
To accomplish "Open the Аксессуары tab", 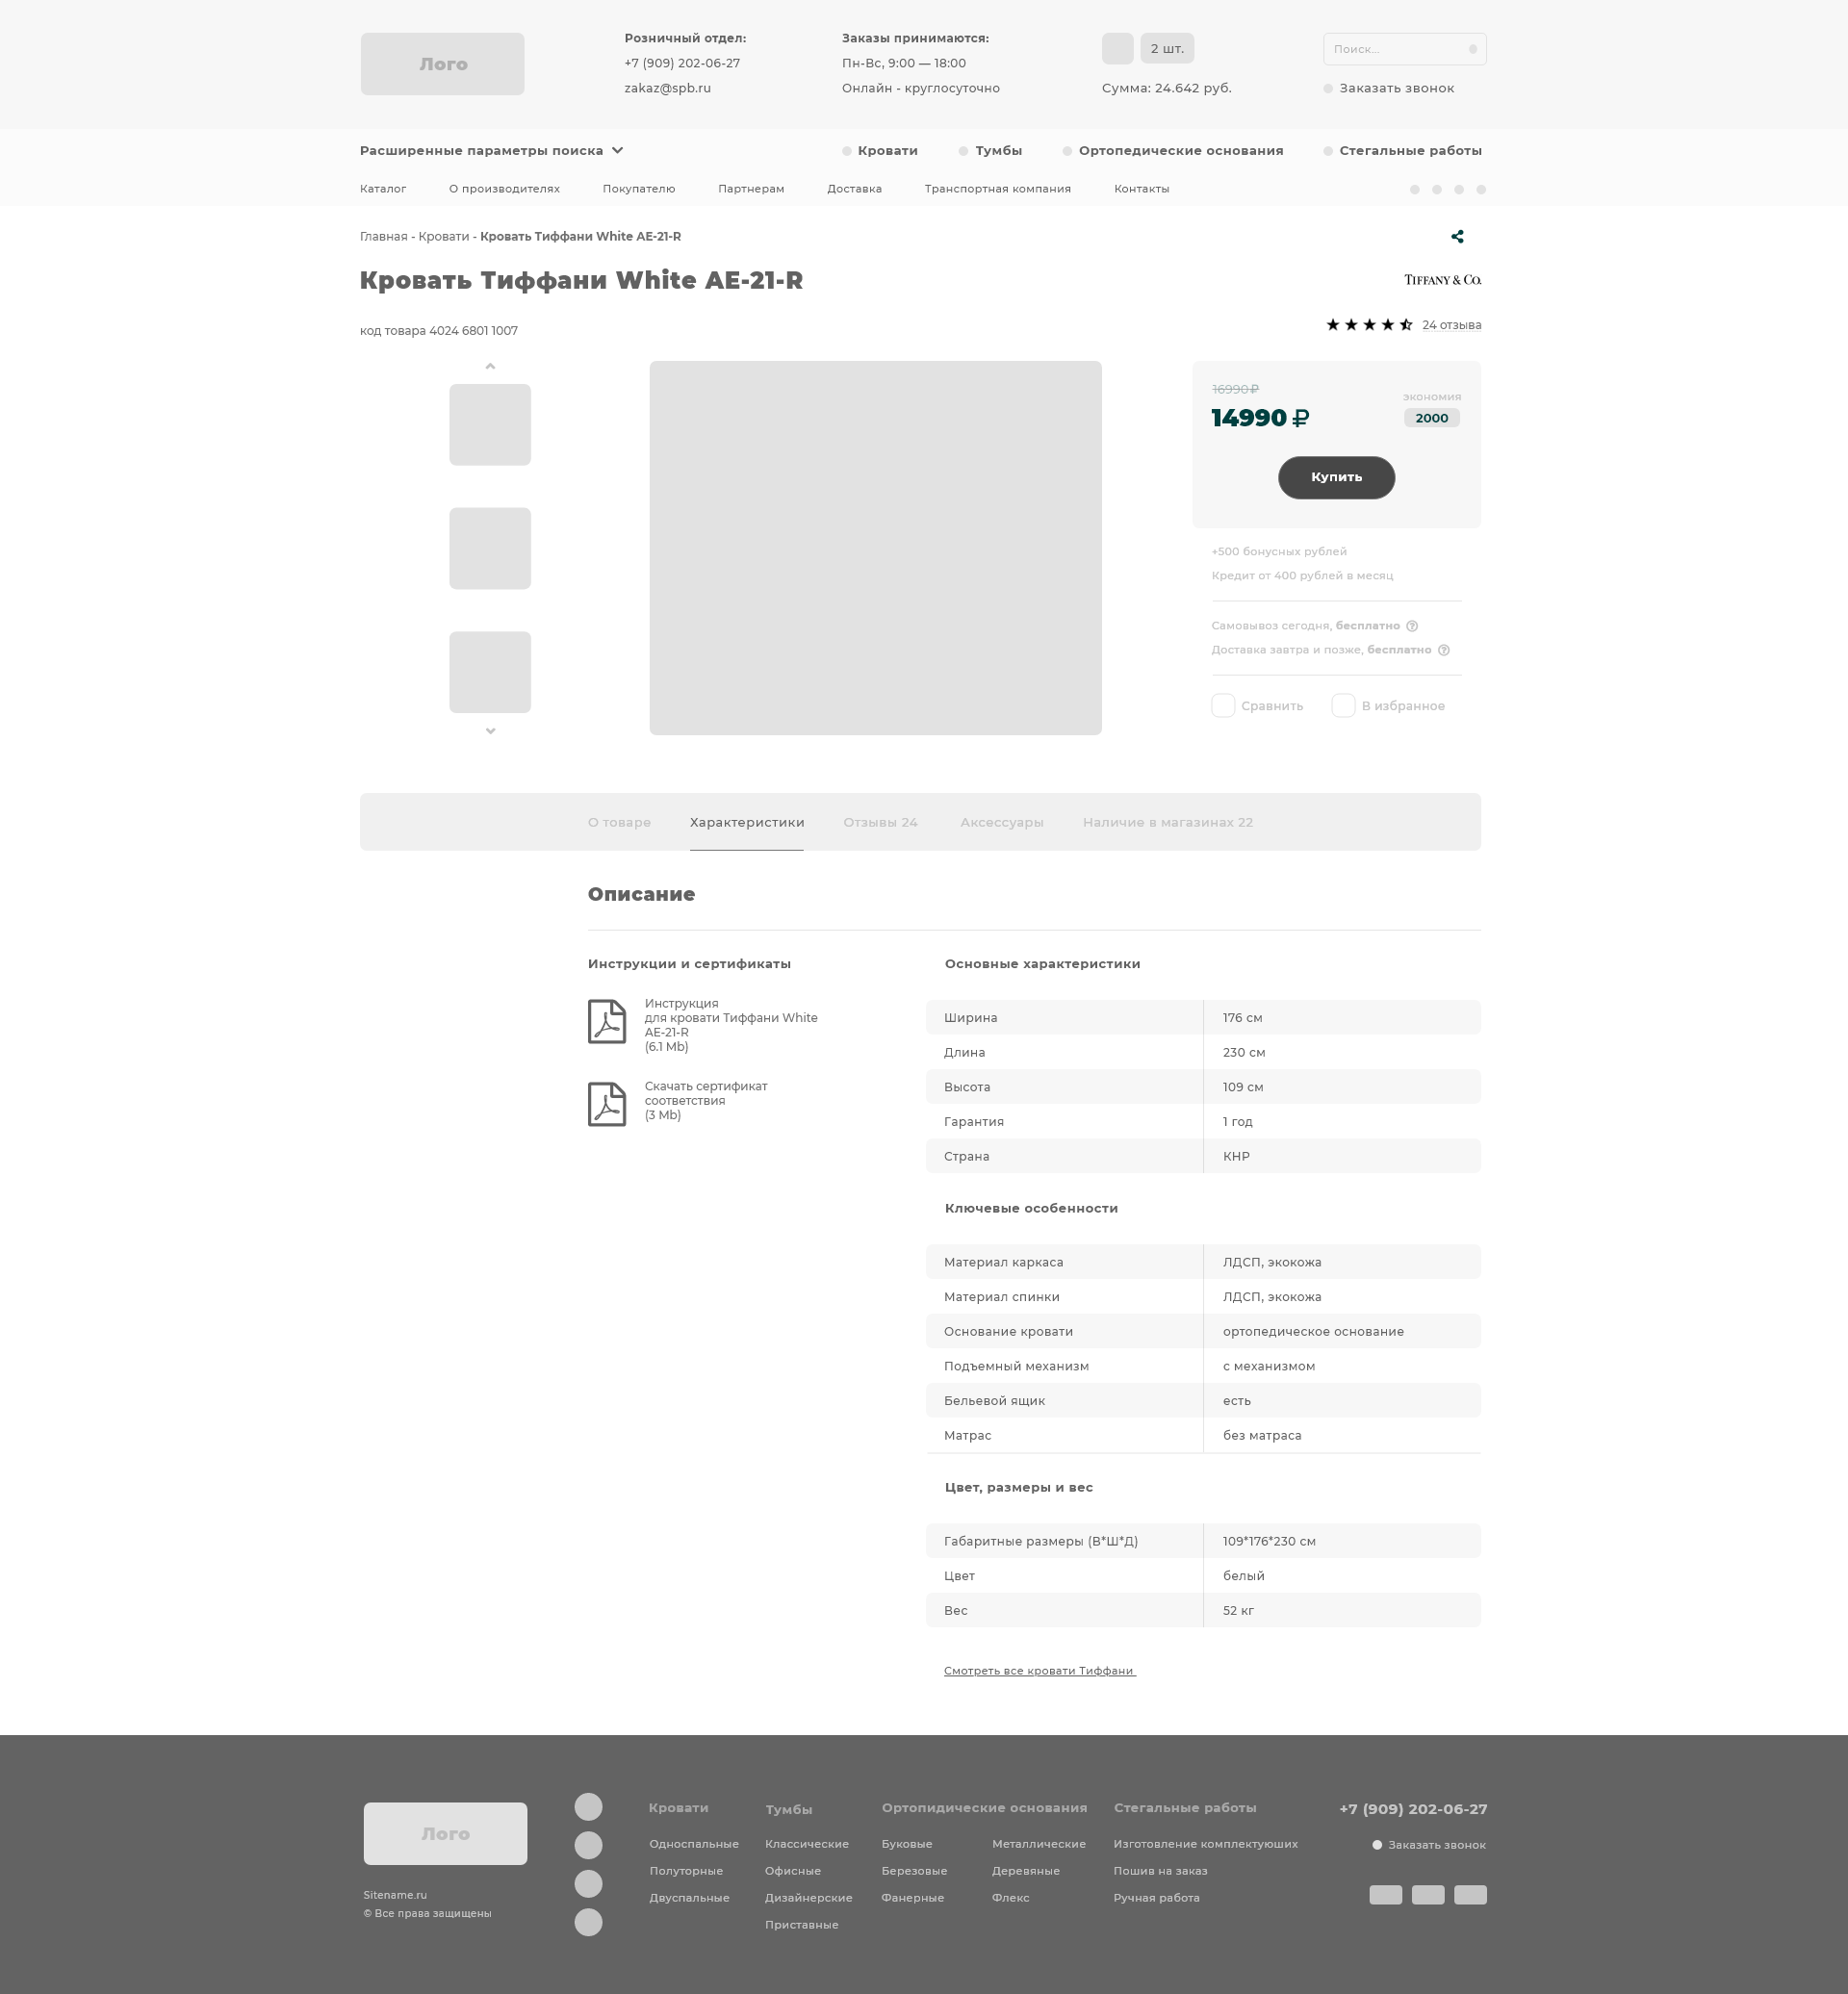I will pos(1001,822).
